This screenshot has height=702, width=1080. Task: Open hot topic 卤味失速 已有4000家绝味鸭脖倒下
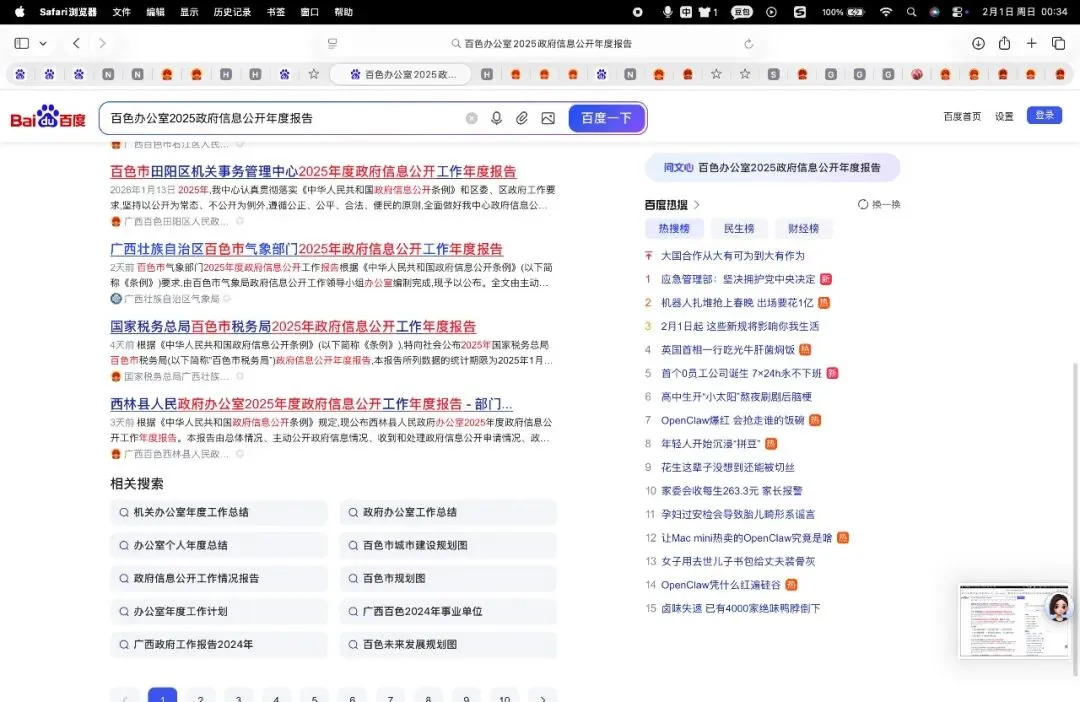(740, 608)
